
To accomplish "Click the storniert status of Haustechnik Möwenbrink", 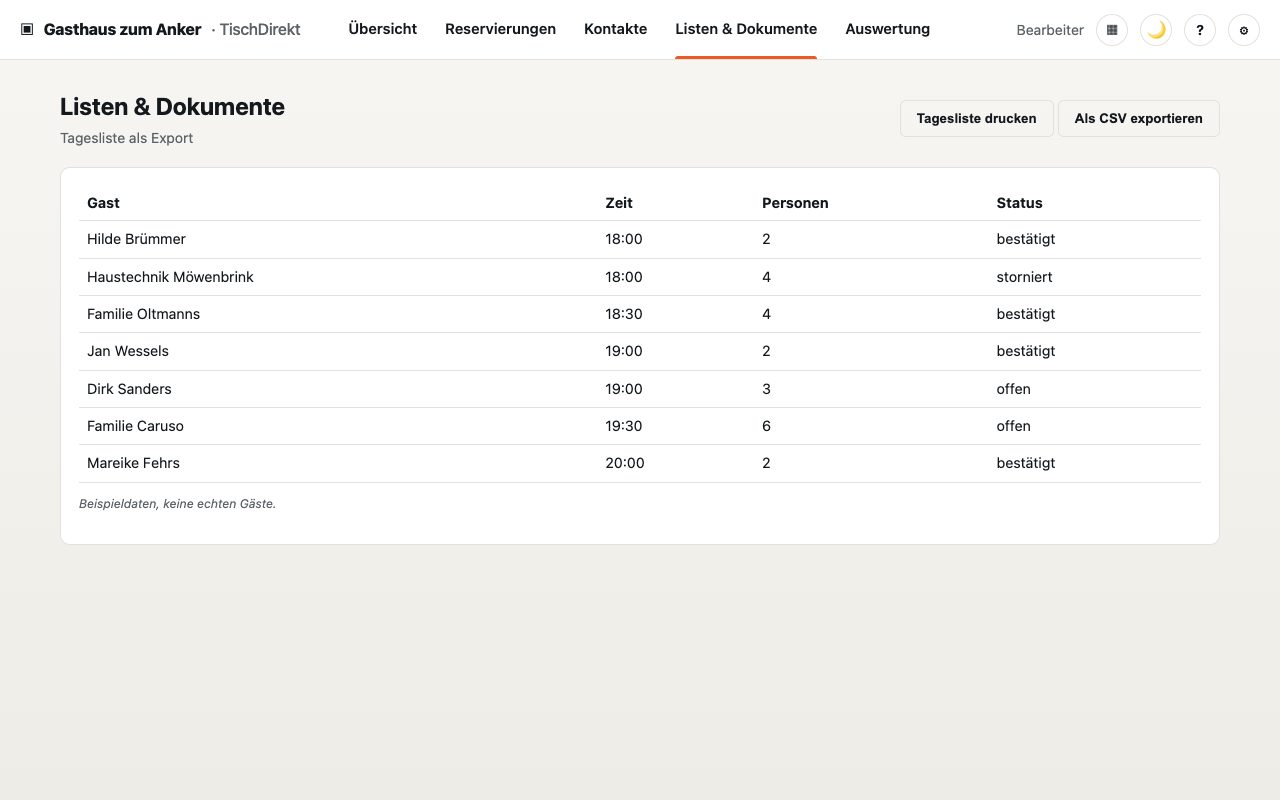I will tap(1024, 277).
